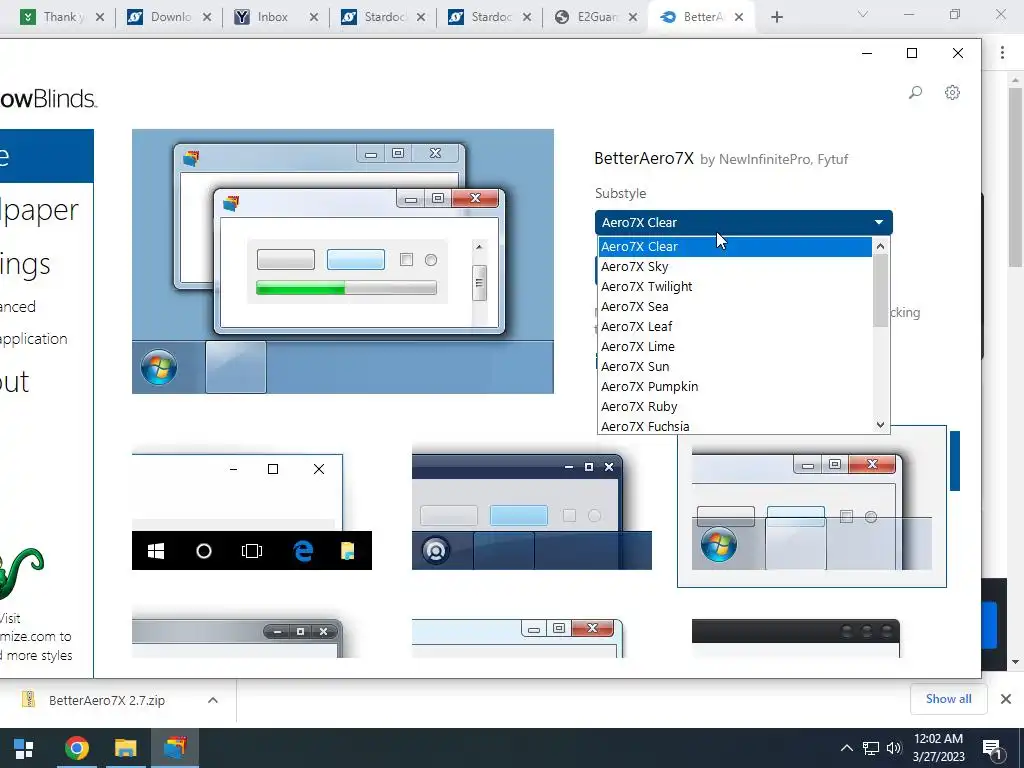The width and height of the screenshot is (1024, 768).
Task: Close the Download browser tab
Action: pyautogui.click(x=206, y=18)
